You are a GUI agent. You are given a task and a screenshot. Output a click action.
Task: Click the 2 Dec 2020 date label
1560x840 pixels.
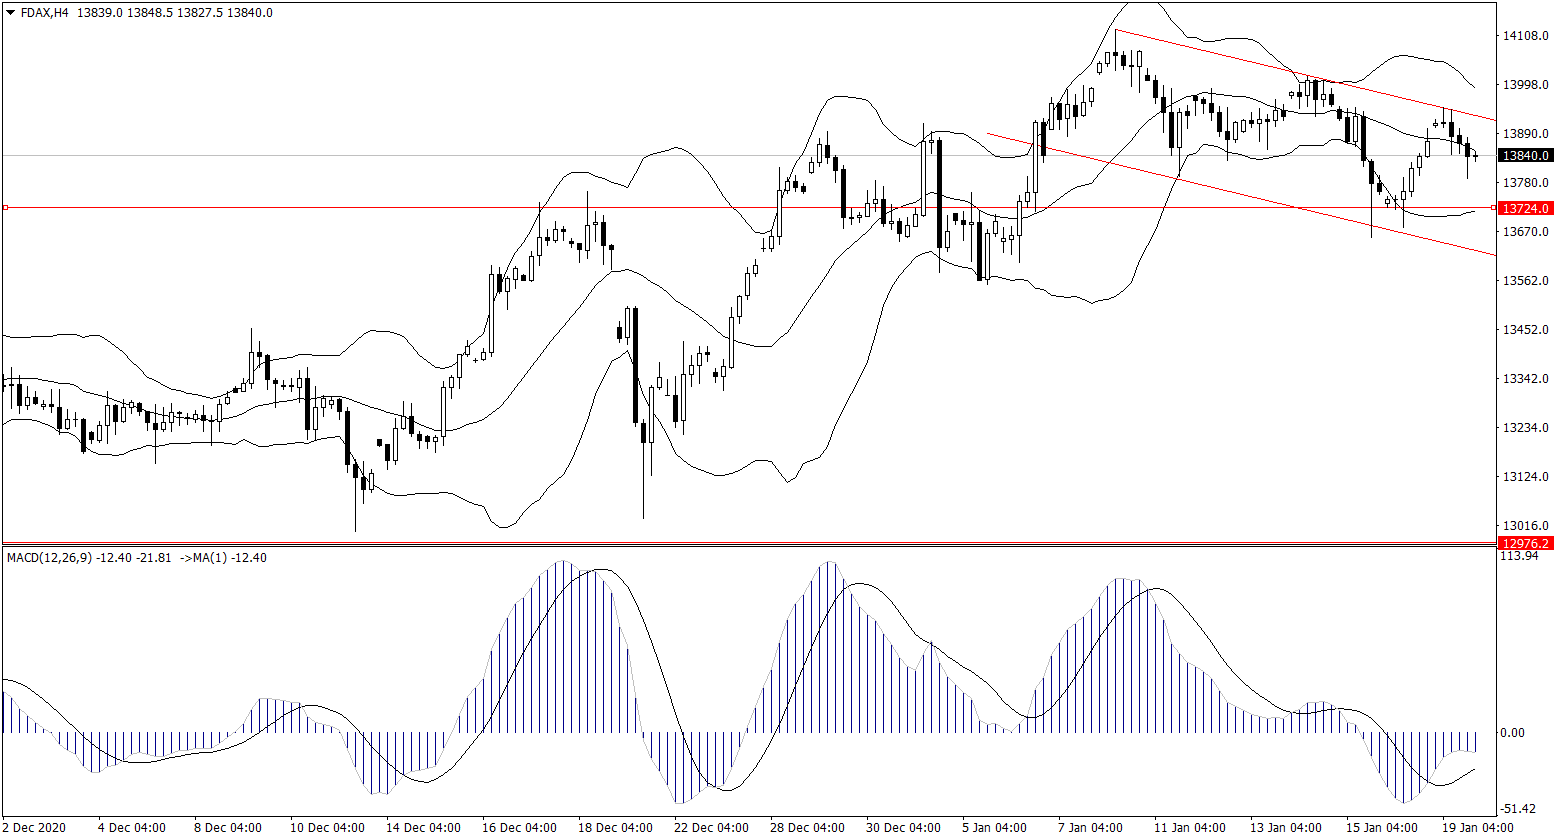pyautogui.click(x=37, y=828)
